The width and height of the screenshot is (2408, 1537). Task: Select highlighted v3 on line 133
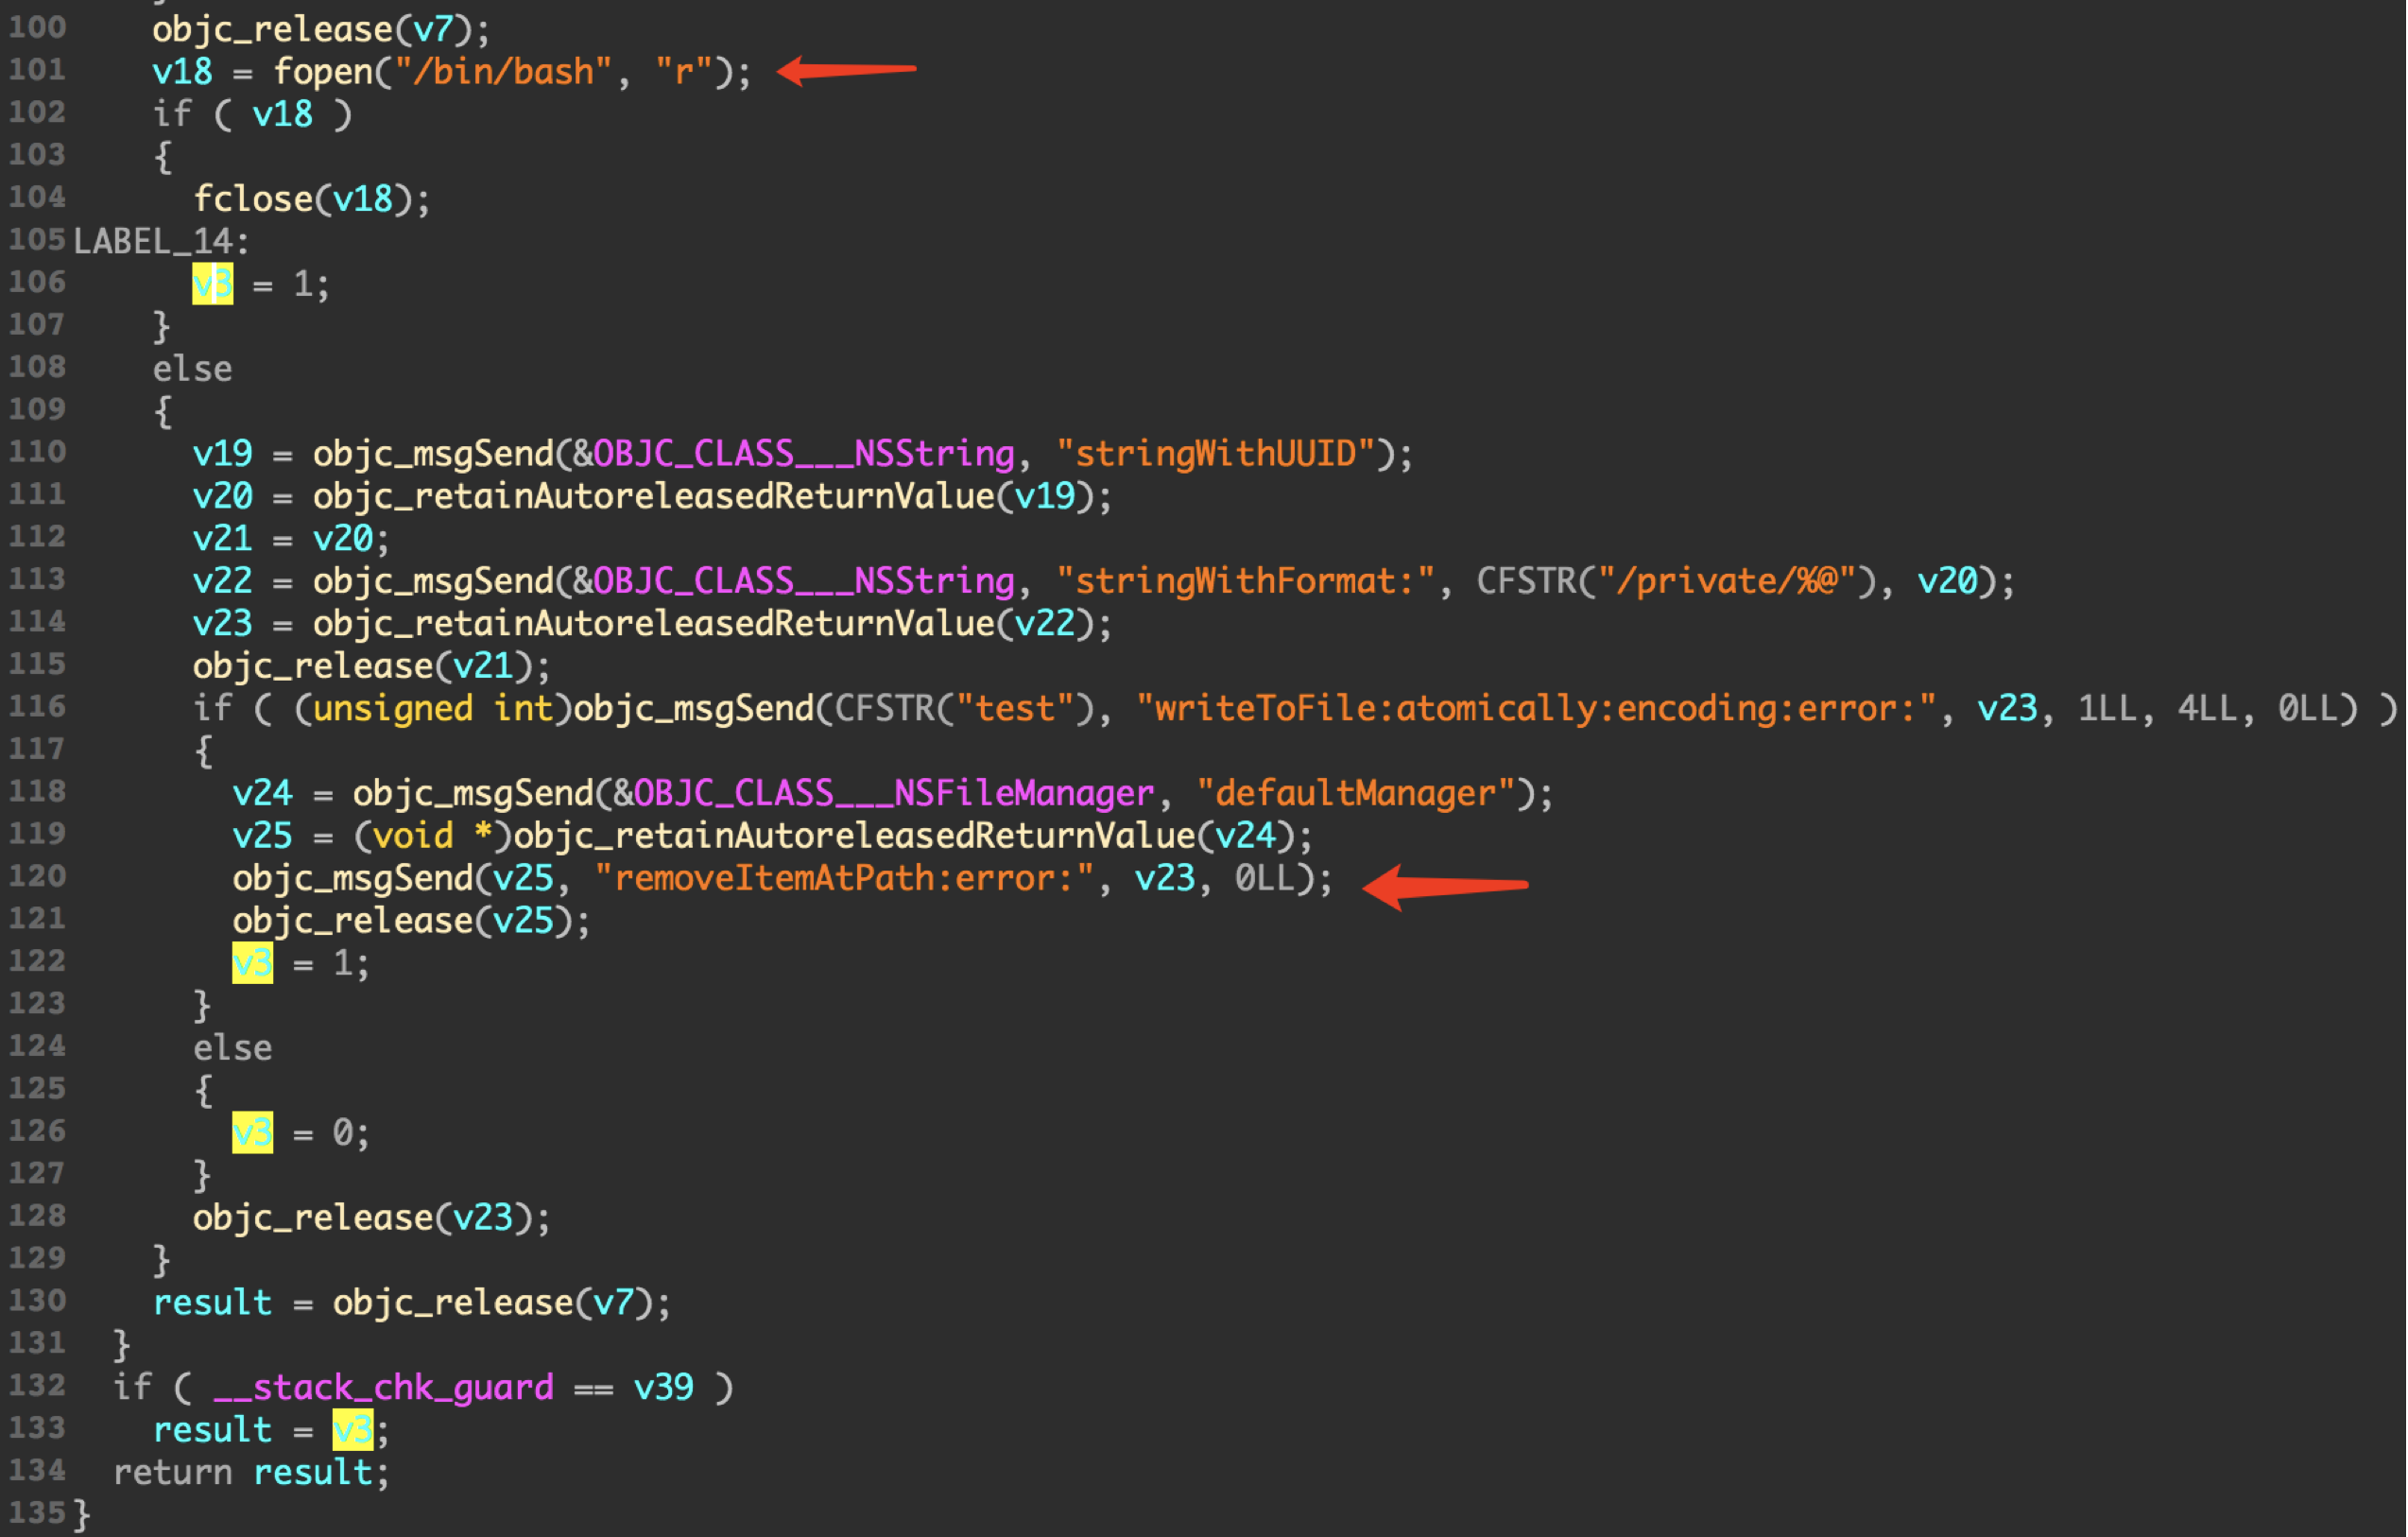point(352,1430)
